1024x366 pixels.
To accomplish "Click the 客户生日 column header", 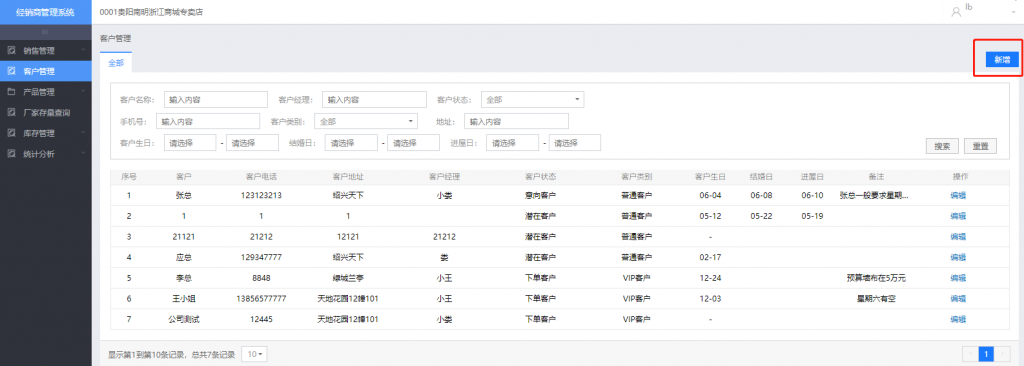I will point(711,177).
